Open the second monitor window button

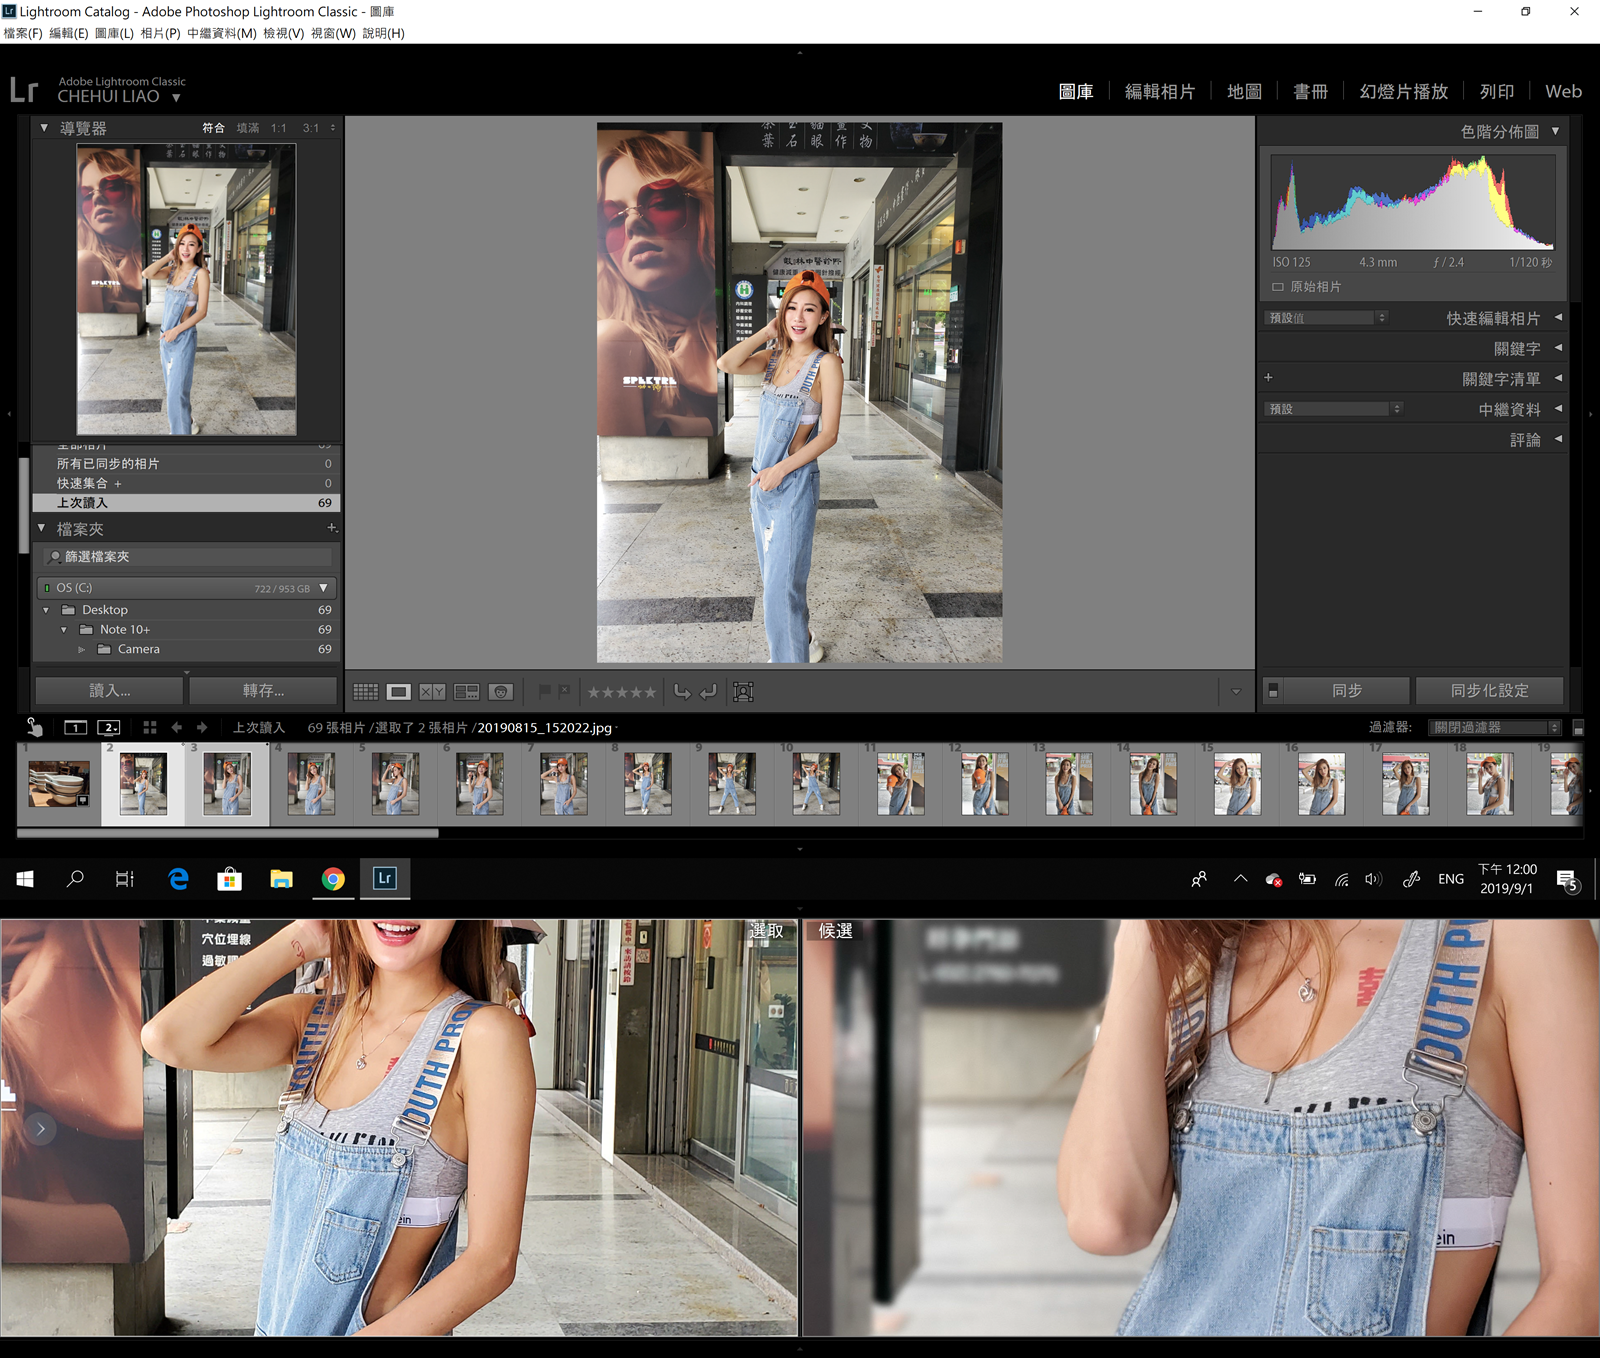coord(109,728)
